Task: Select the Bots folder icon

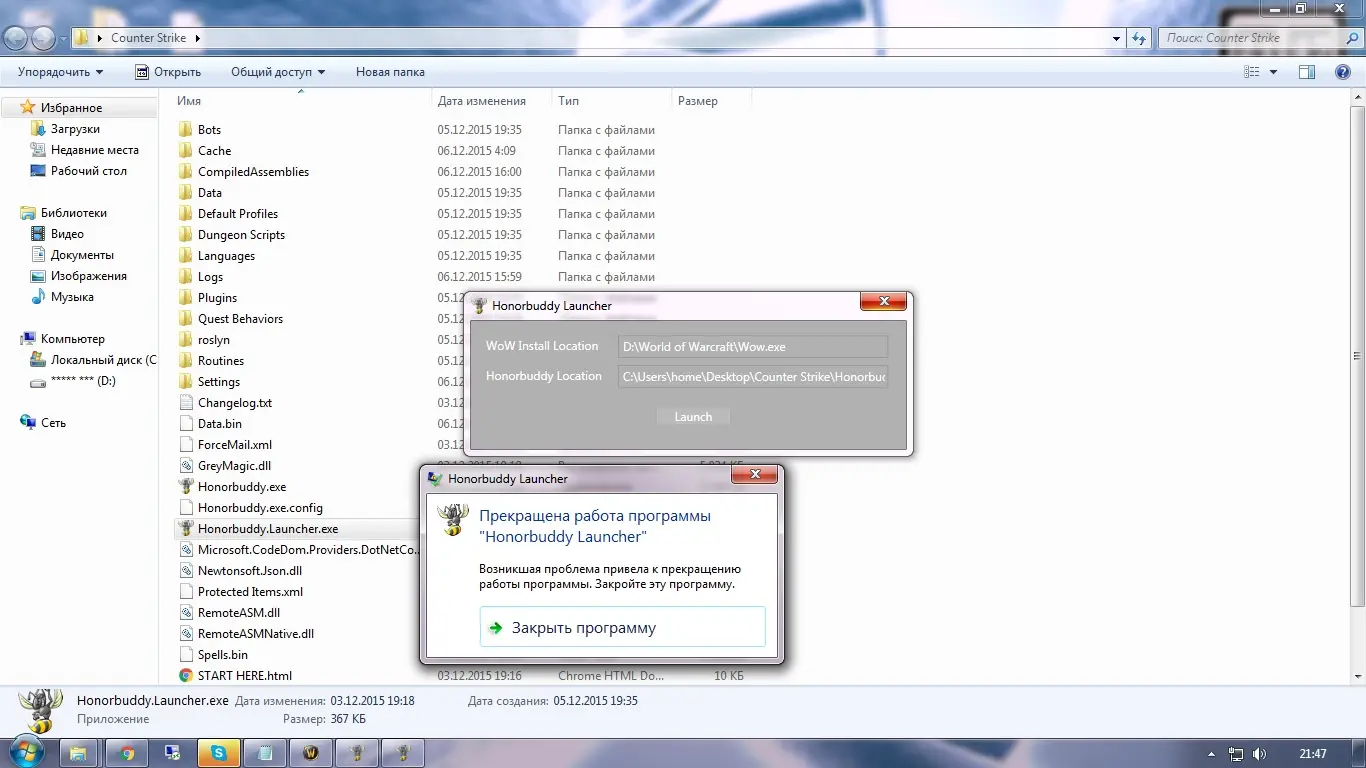Action: (x=186, y=130)
